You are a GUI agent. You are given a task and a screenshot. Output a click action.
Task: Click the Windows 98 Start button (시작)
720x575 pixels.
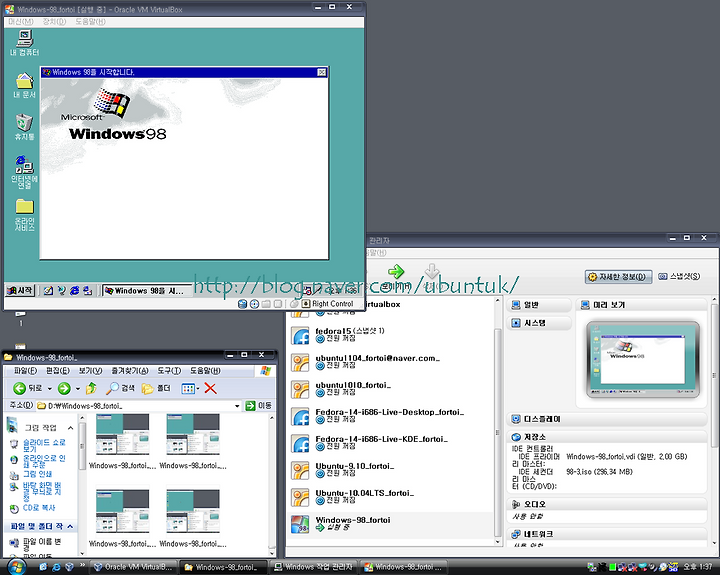pyautogui.click(x=20, y=290)
